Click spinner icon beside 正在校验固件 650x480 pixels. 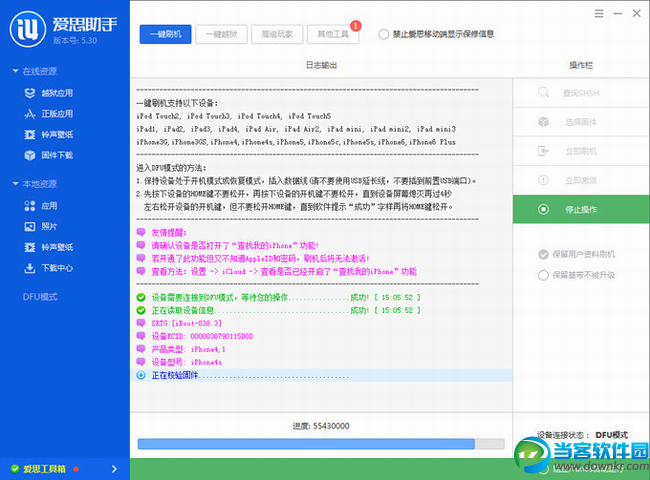pyautogui.click(x=141, y=375)
